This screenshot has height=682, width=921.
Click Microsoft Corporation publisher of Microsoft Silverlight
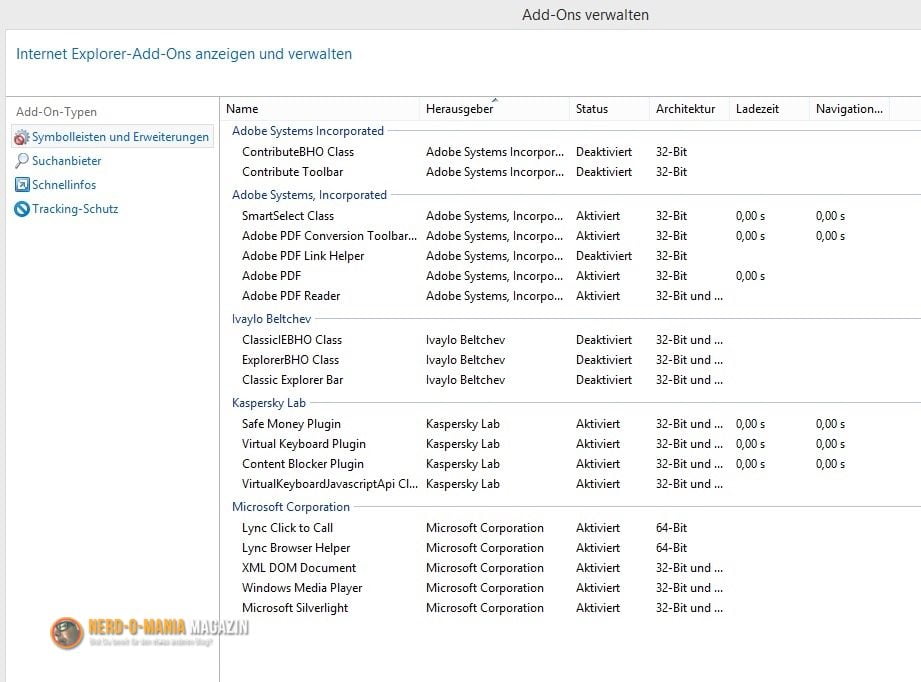click(485, 608)
